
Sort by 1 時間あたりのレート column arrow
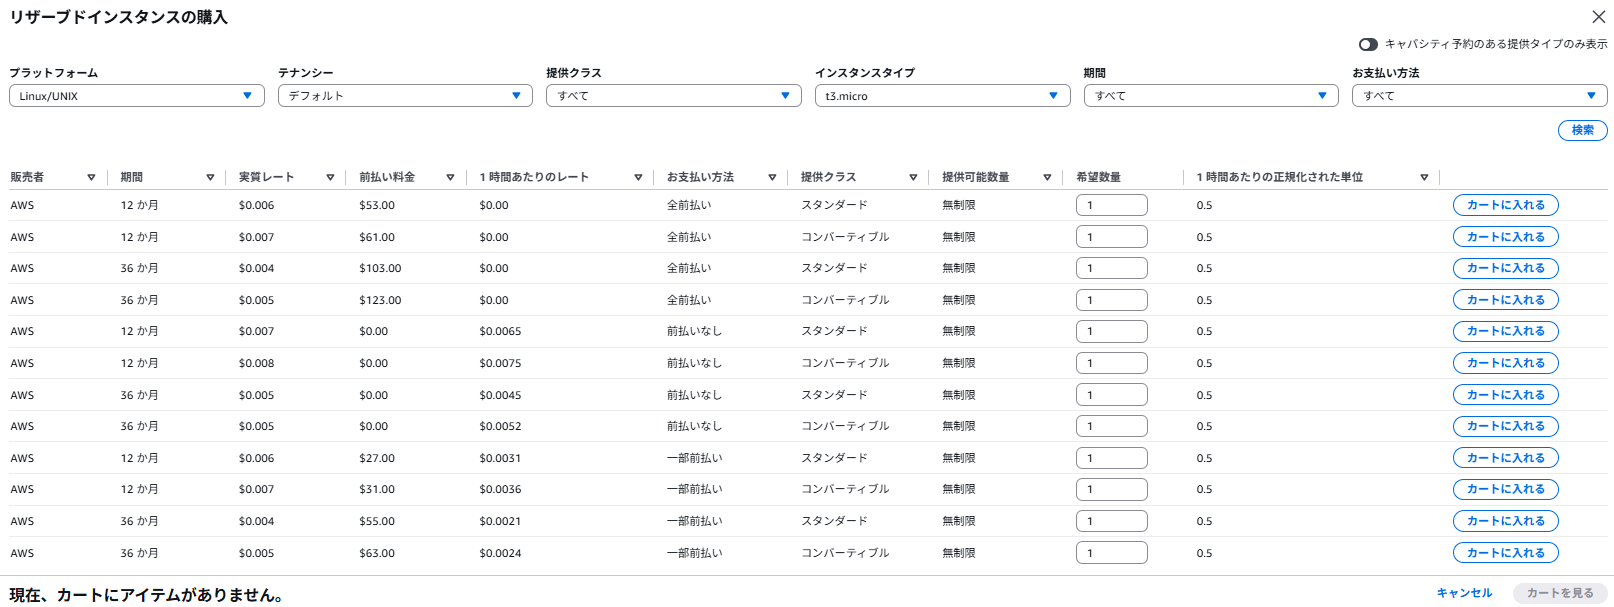tap(638, 177)
